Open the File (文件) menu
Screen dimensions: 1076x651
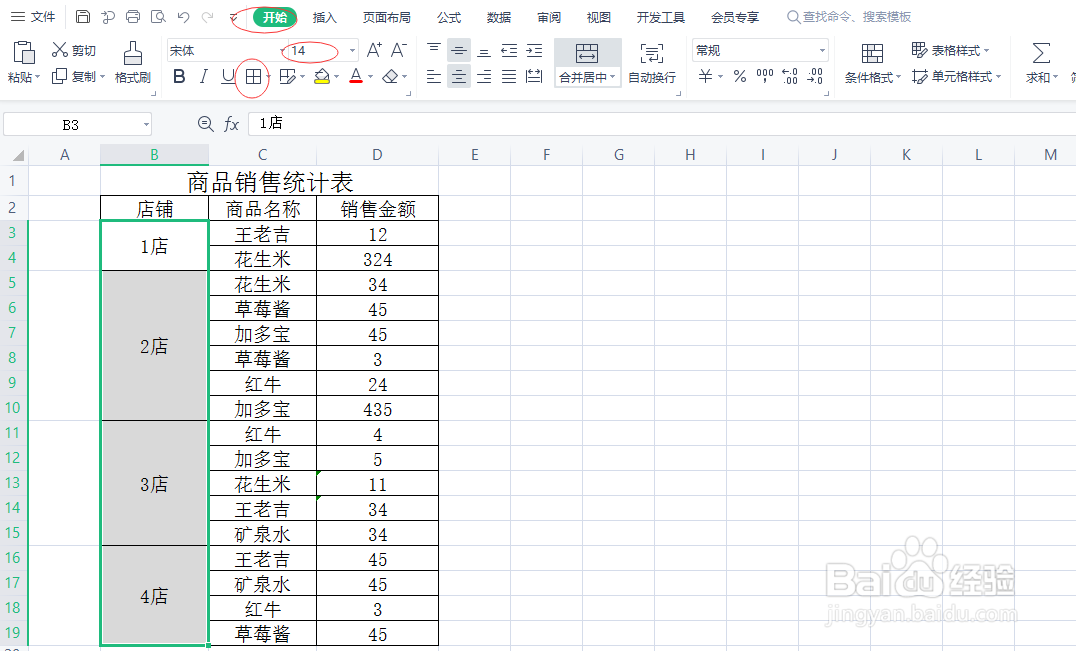(33, 16)
